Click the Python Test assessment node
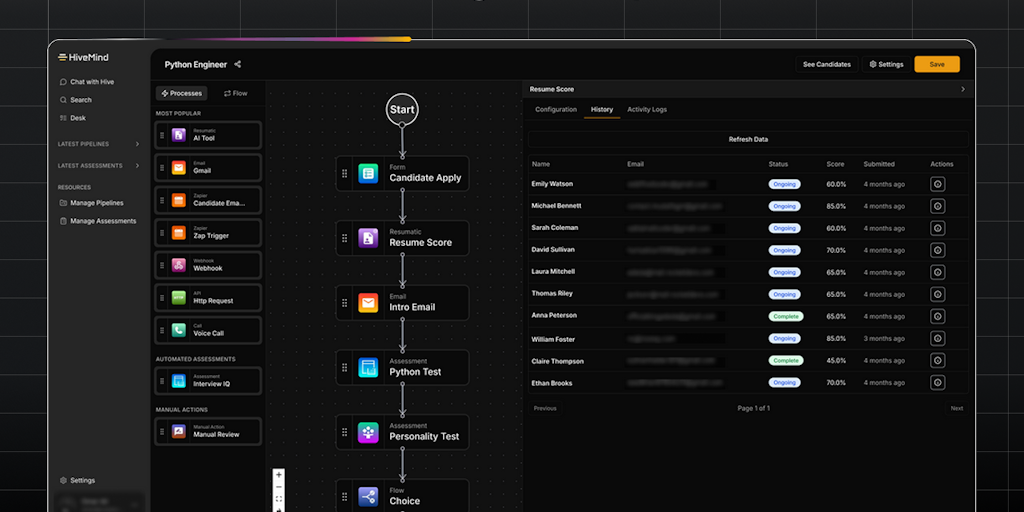Screen dimensions: 1024x512 click(402, 368)
